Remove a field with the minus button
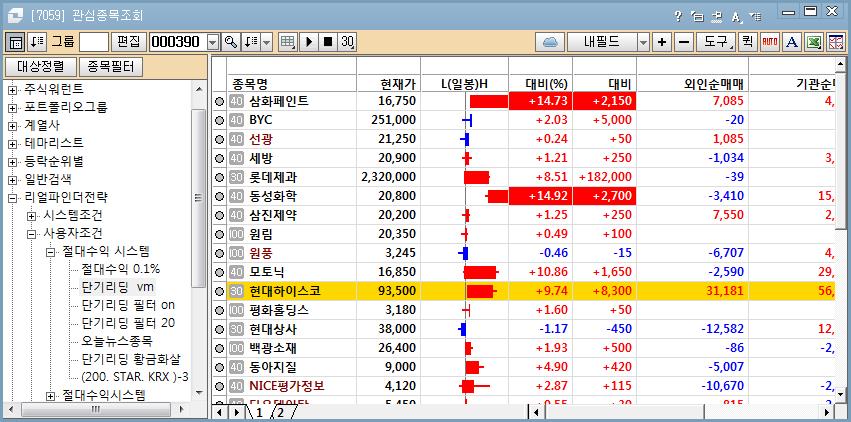The height and width of the screenshot is (422, 851). 684,42
